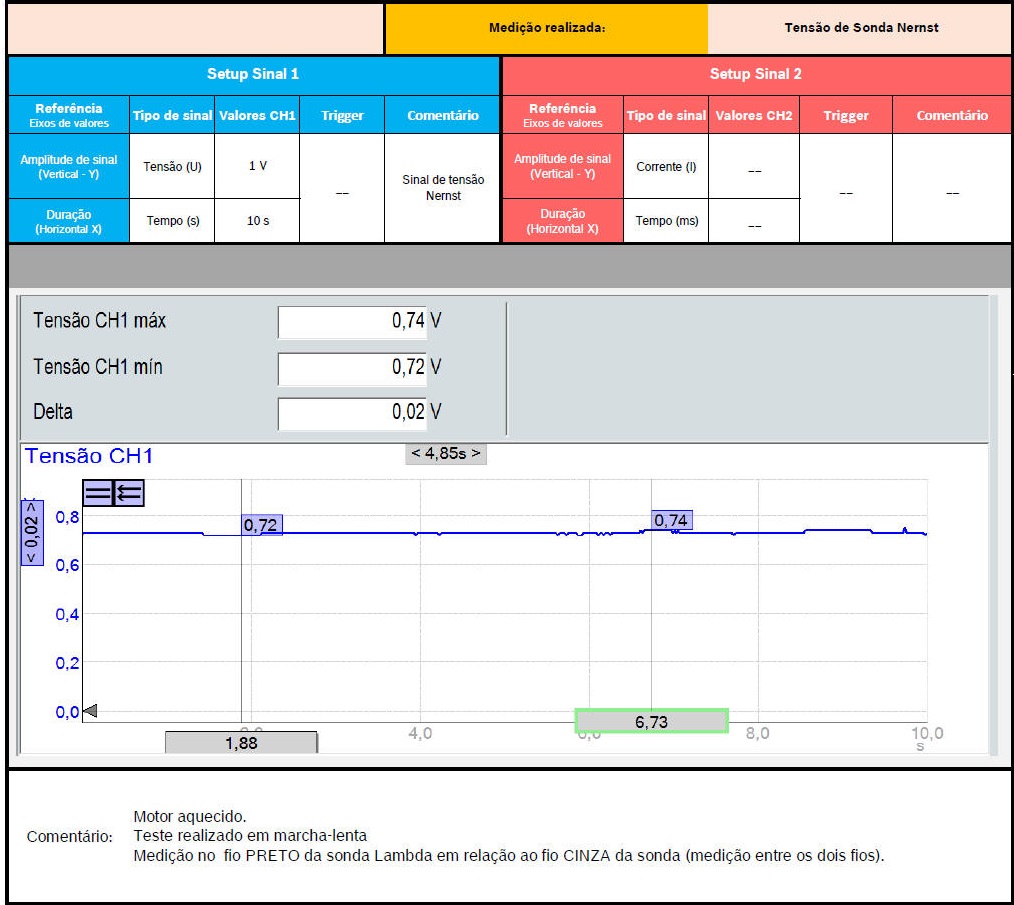
Task: Click the 10 s duration value cell
Action: [x=257, y=221]
